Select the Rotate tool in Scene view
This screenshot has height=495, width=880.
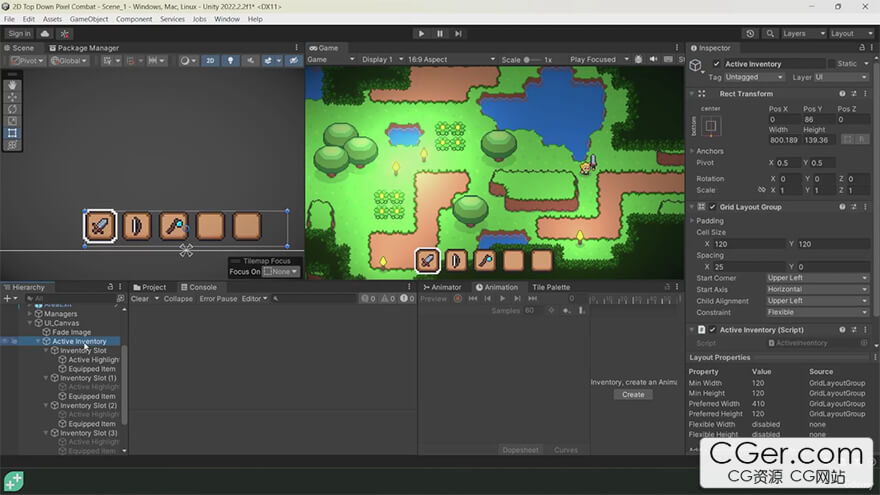[x=12, y=109]
